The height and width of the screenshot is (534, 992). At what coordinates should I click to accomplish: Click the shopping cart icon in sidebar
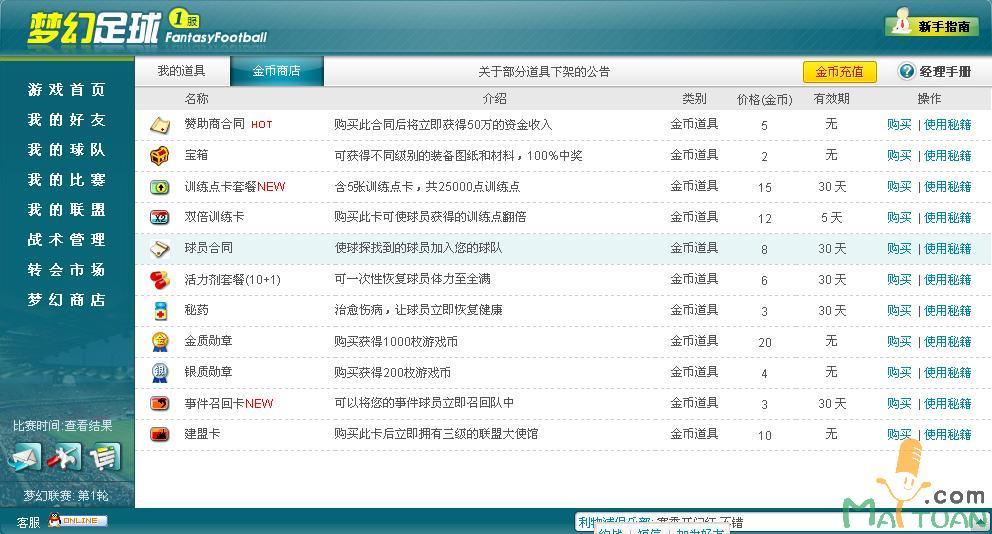pos(104,458)
